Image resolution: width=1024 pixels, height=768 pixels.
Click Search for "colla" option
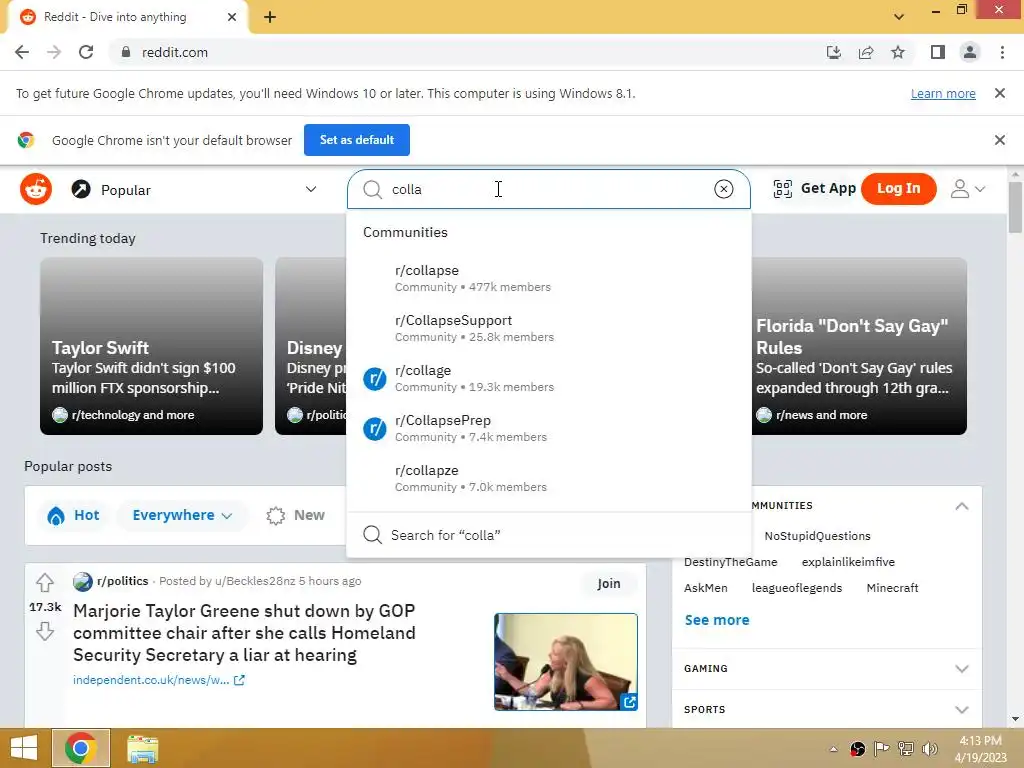(549, 535)
